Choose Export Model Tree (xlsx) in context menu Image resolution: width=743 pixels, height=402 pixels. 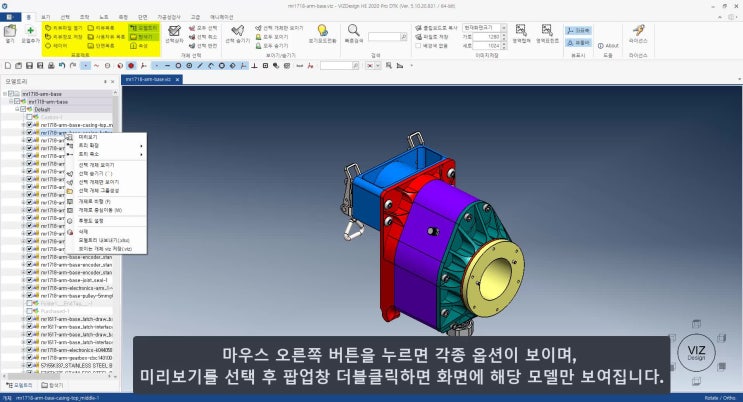pyautogui.click(x=104, y=240)
